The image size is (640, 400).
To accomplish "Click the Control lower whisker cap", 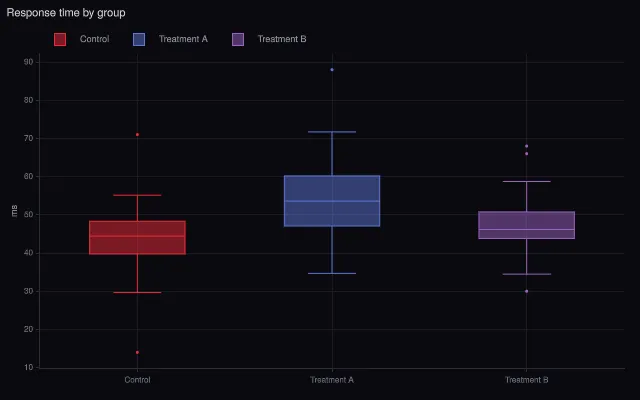I will pyautogui.click(x=138, y=293).
